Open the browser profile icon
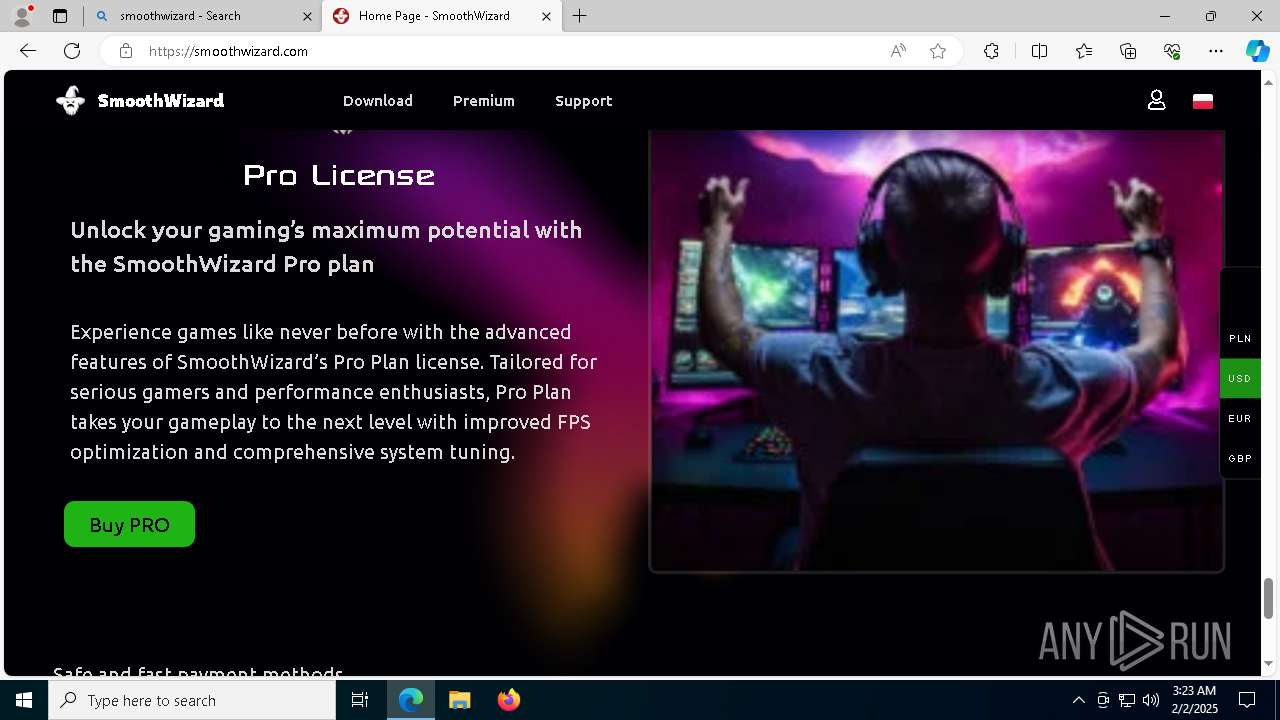1280x720 pixels. click(x=21, y=16)
